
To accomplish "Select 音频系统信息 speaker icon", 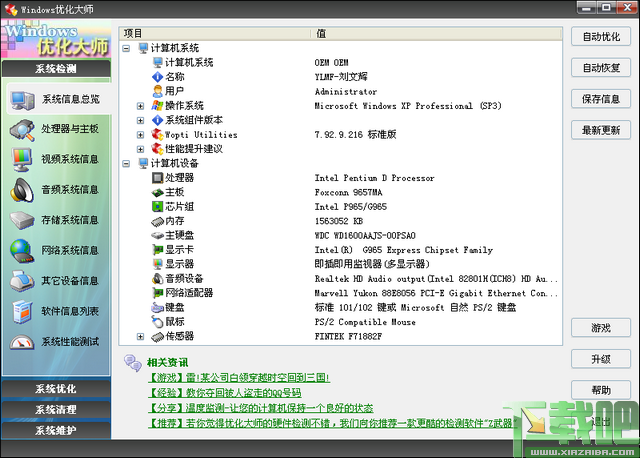I will point(22,190).
